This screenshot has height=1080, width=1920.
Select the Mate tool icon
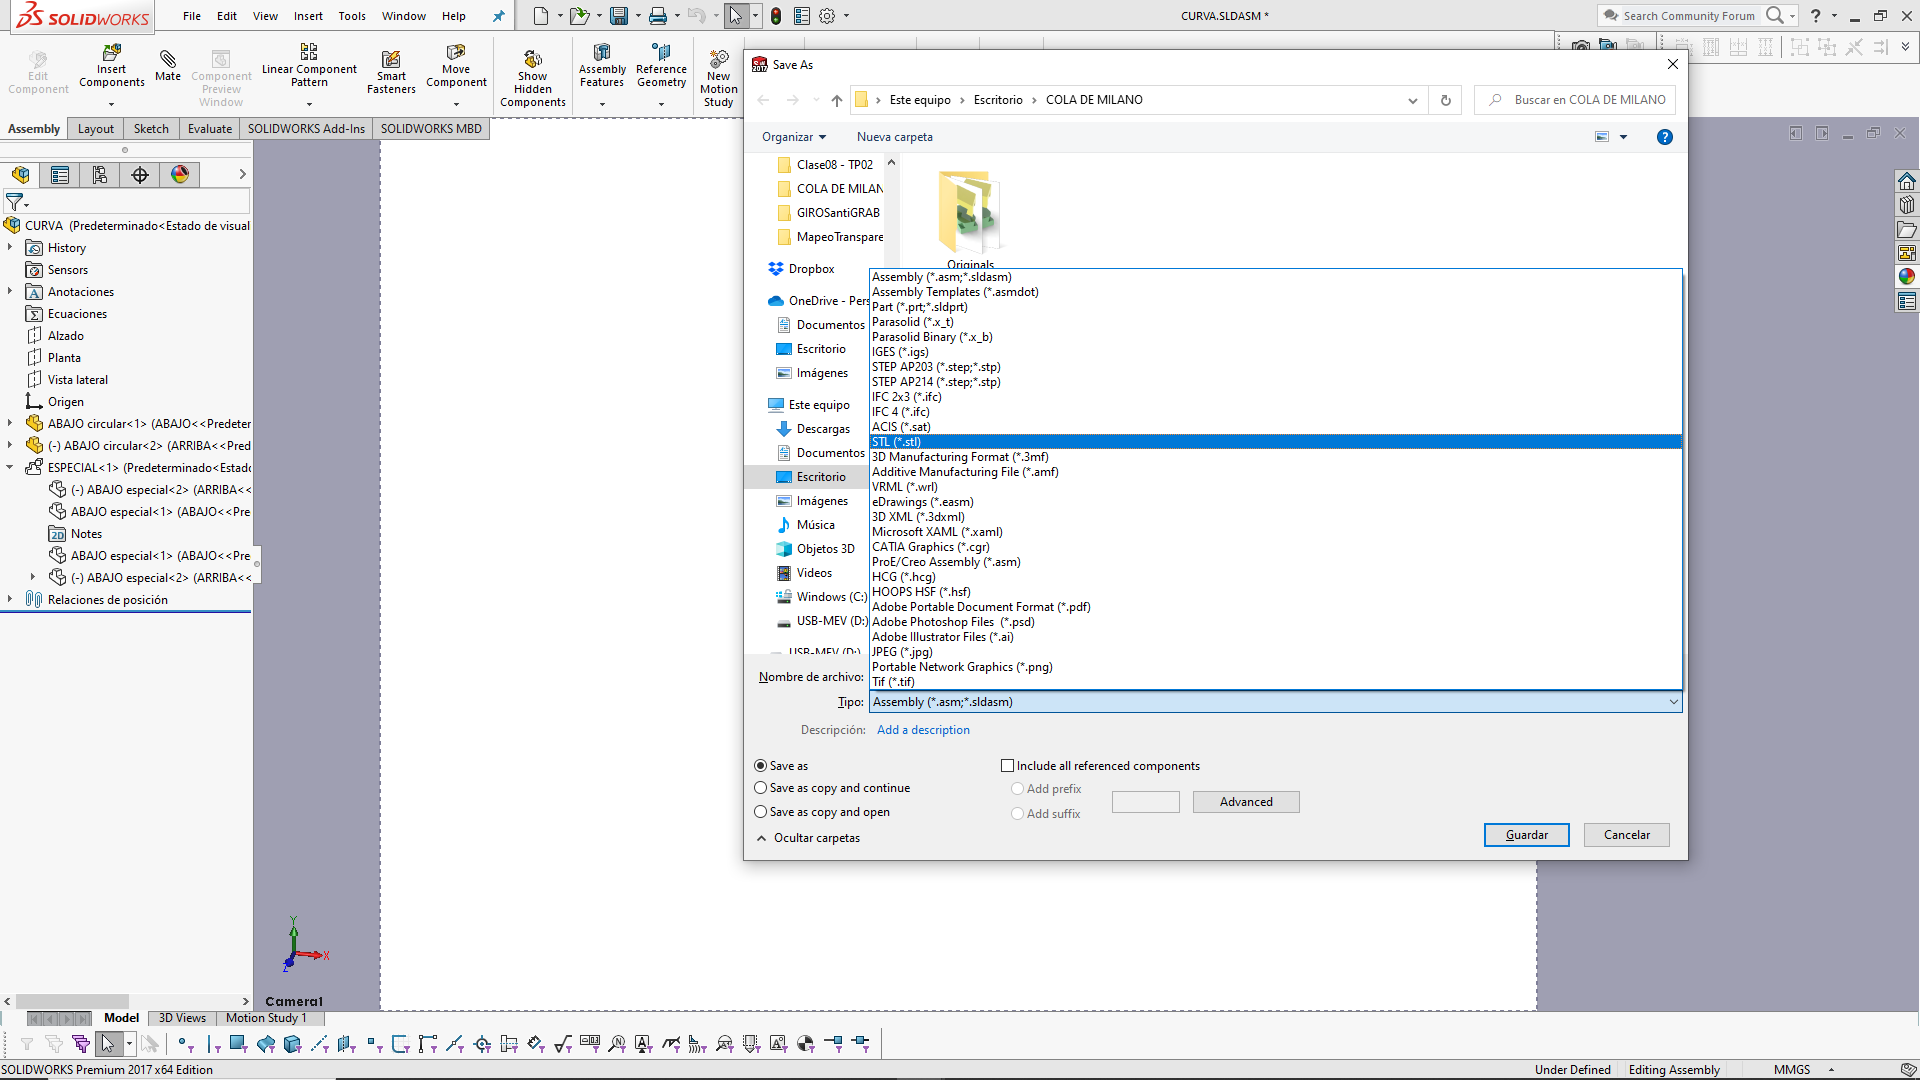tap(168, 60)
